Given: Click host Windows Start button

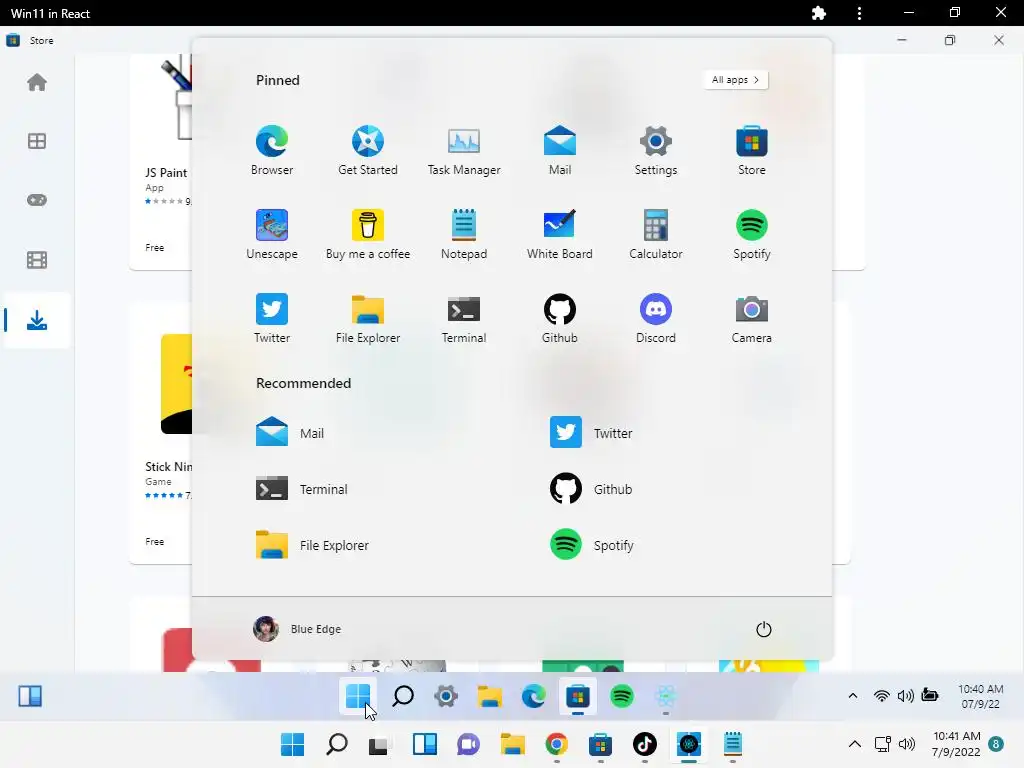Looking at the screenshot, I should (292, 744).
